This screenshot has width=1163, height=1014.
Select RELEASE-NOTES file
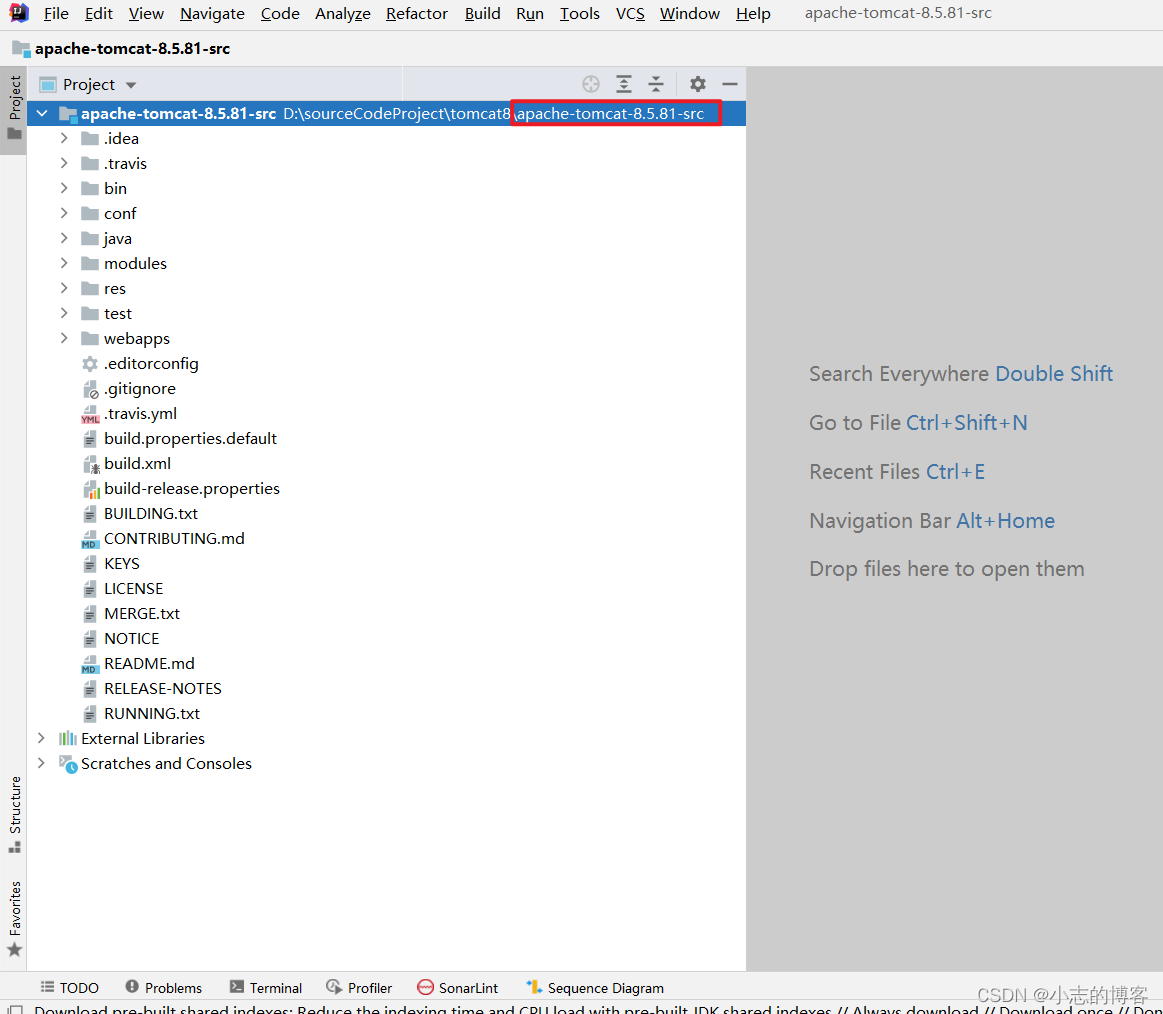click(162, 689)
